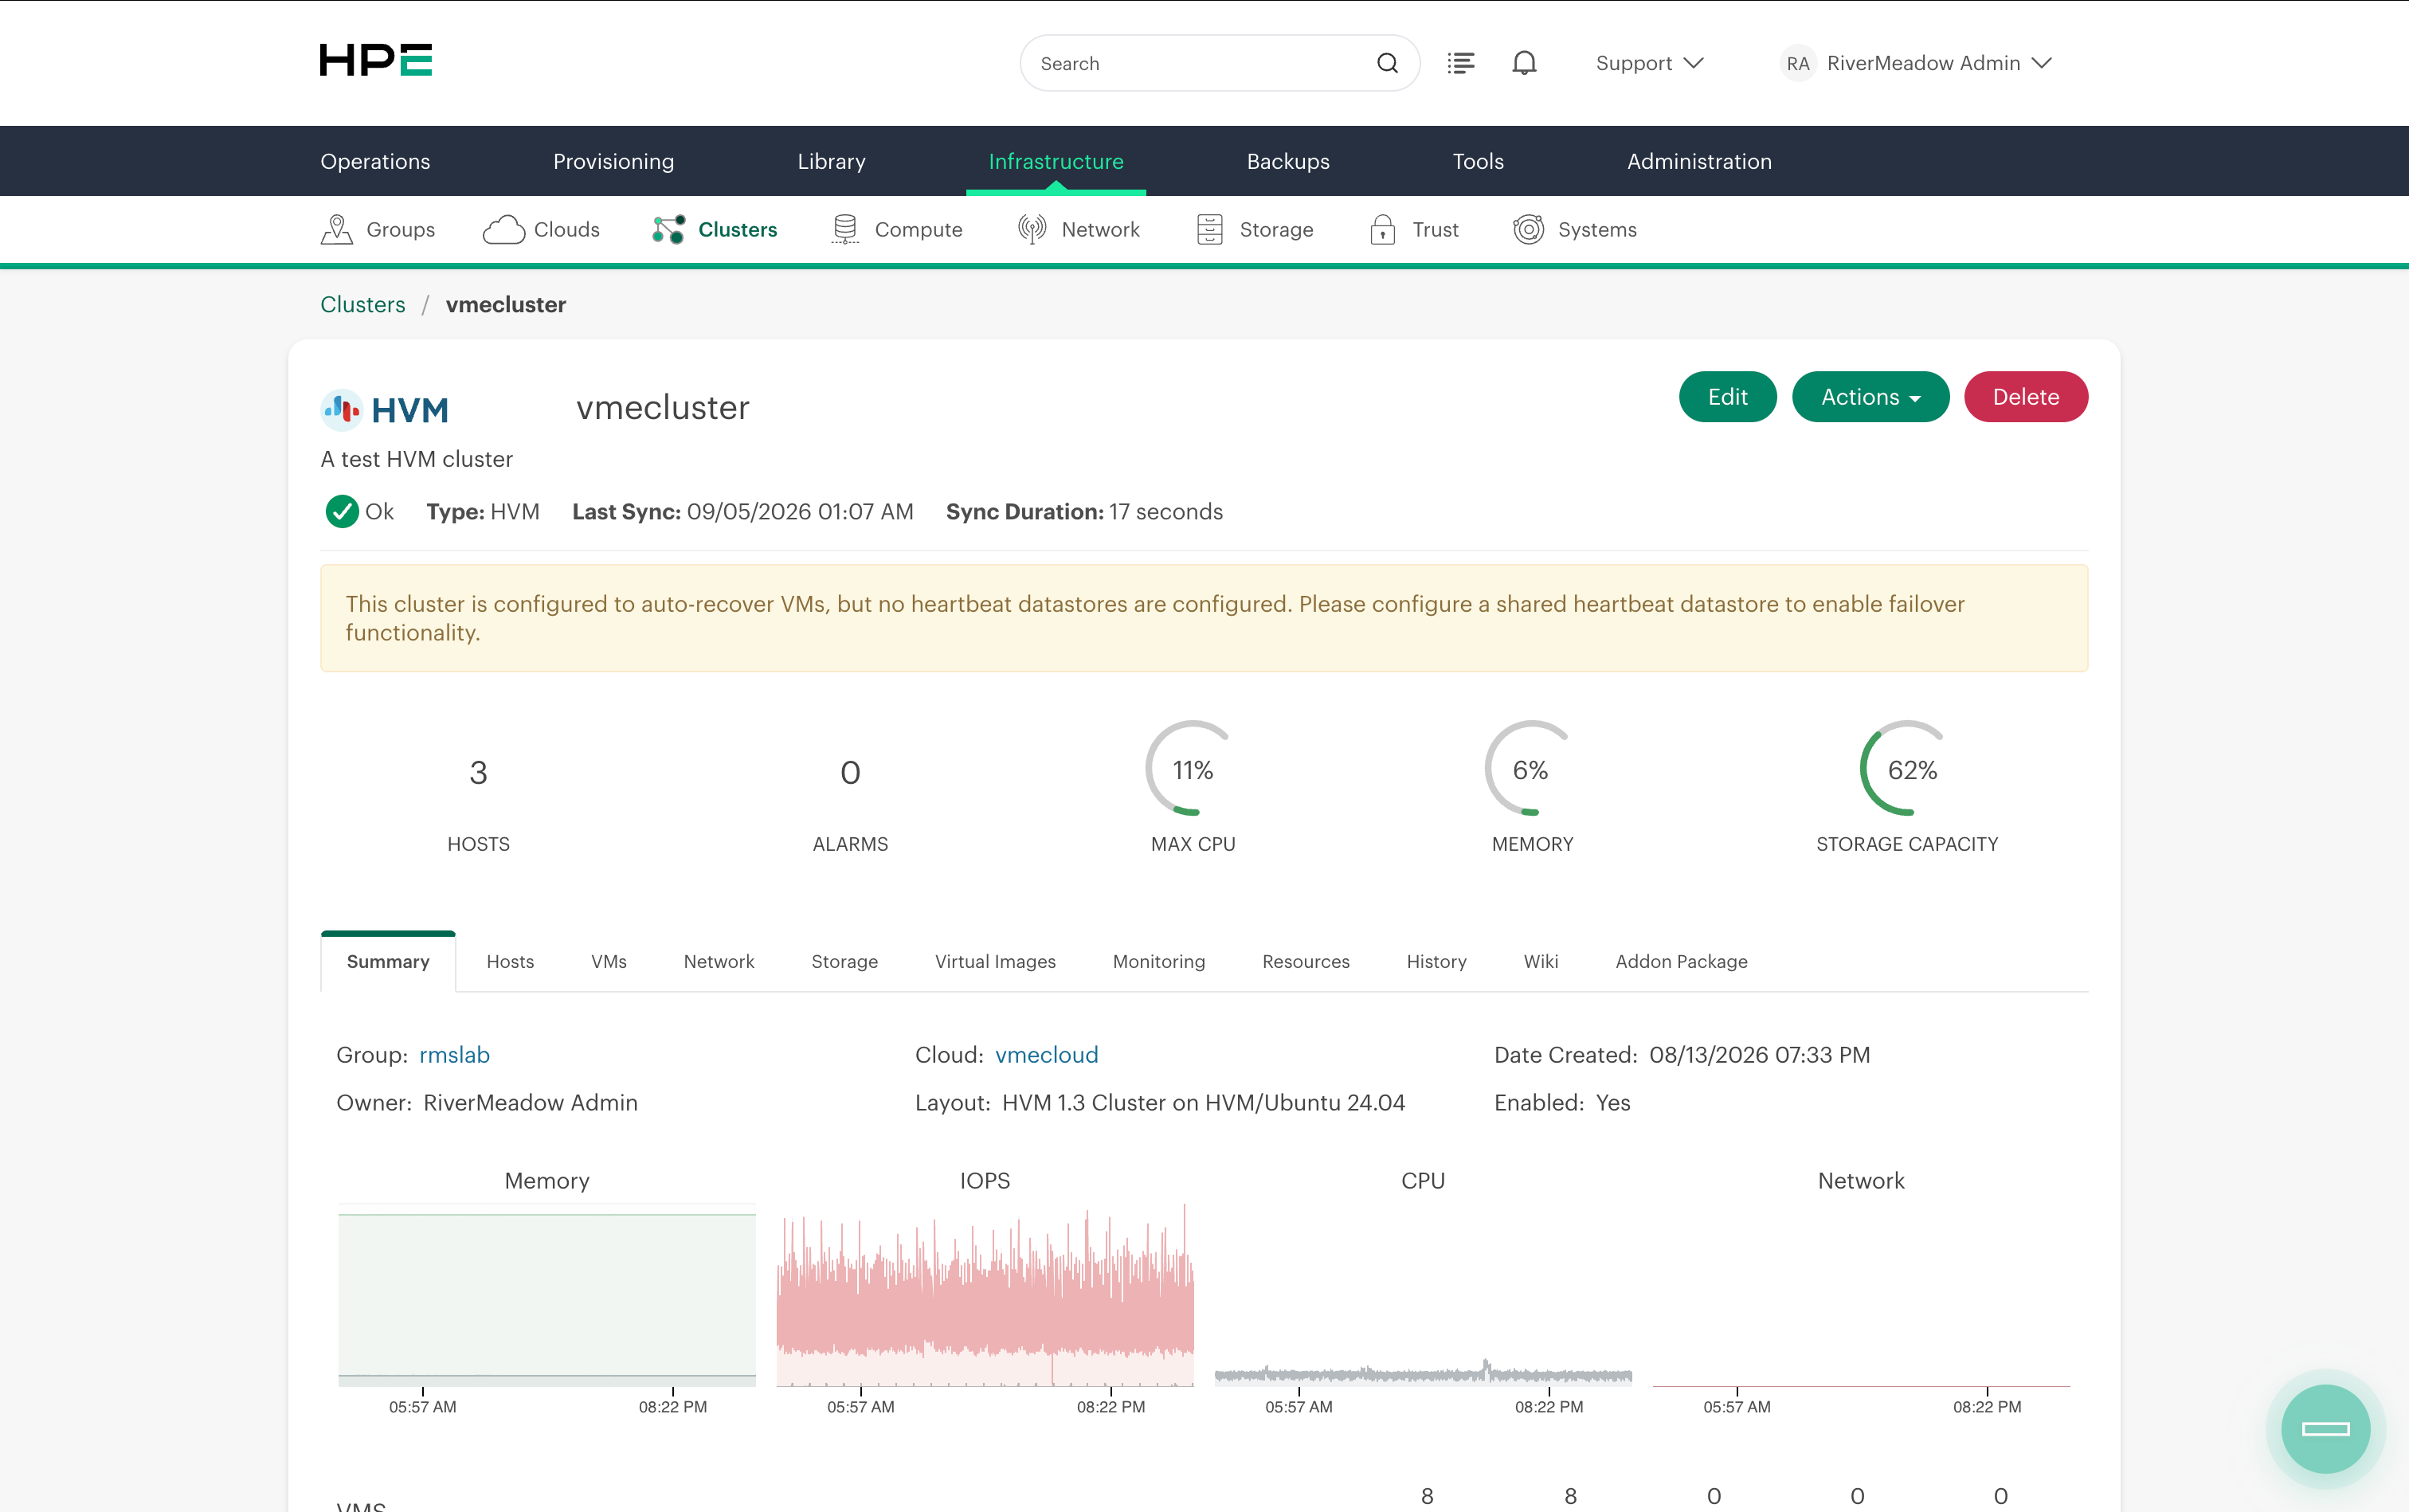Switch to the Hosts tab
The width and height of the screenshot is (2409, 1512).
click(510, 961)
